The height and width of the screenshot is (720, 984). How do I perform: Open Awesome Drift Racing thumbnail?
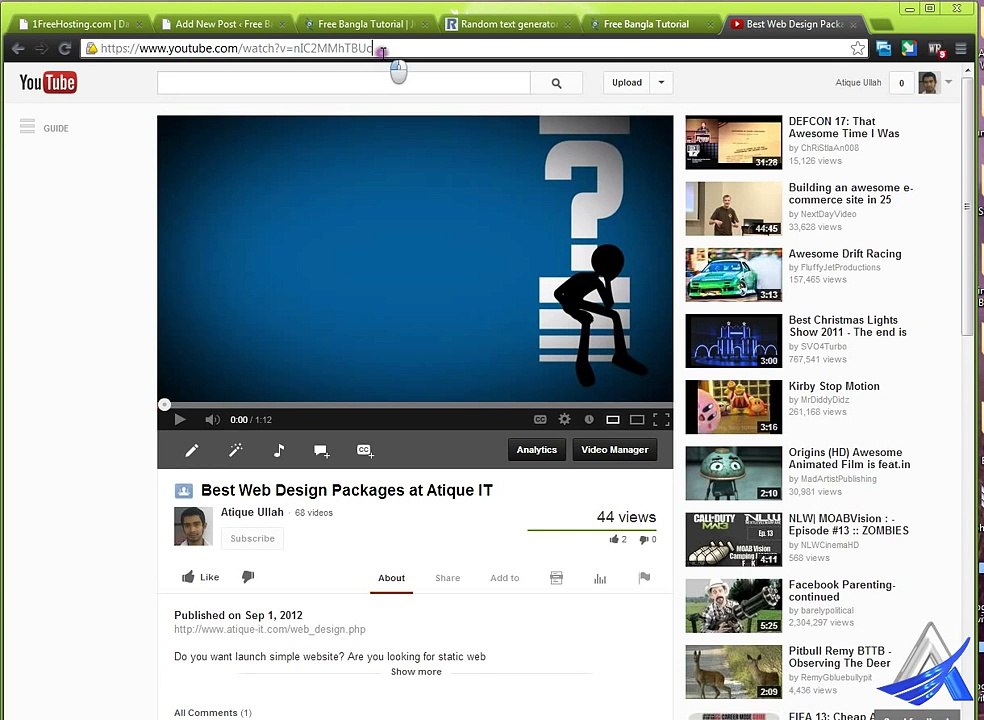point(734,275)
